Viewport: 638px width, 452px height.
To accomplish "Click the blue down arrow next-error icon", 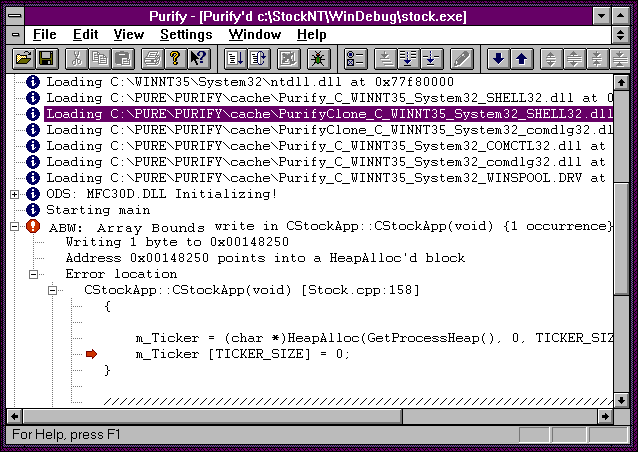I will [x=498, y=59].
